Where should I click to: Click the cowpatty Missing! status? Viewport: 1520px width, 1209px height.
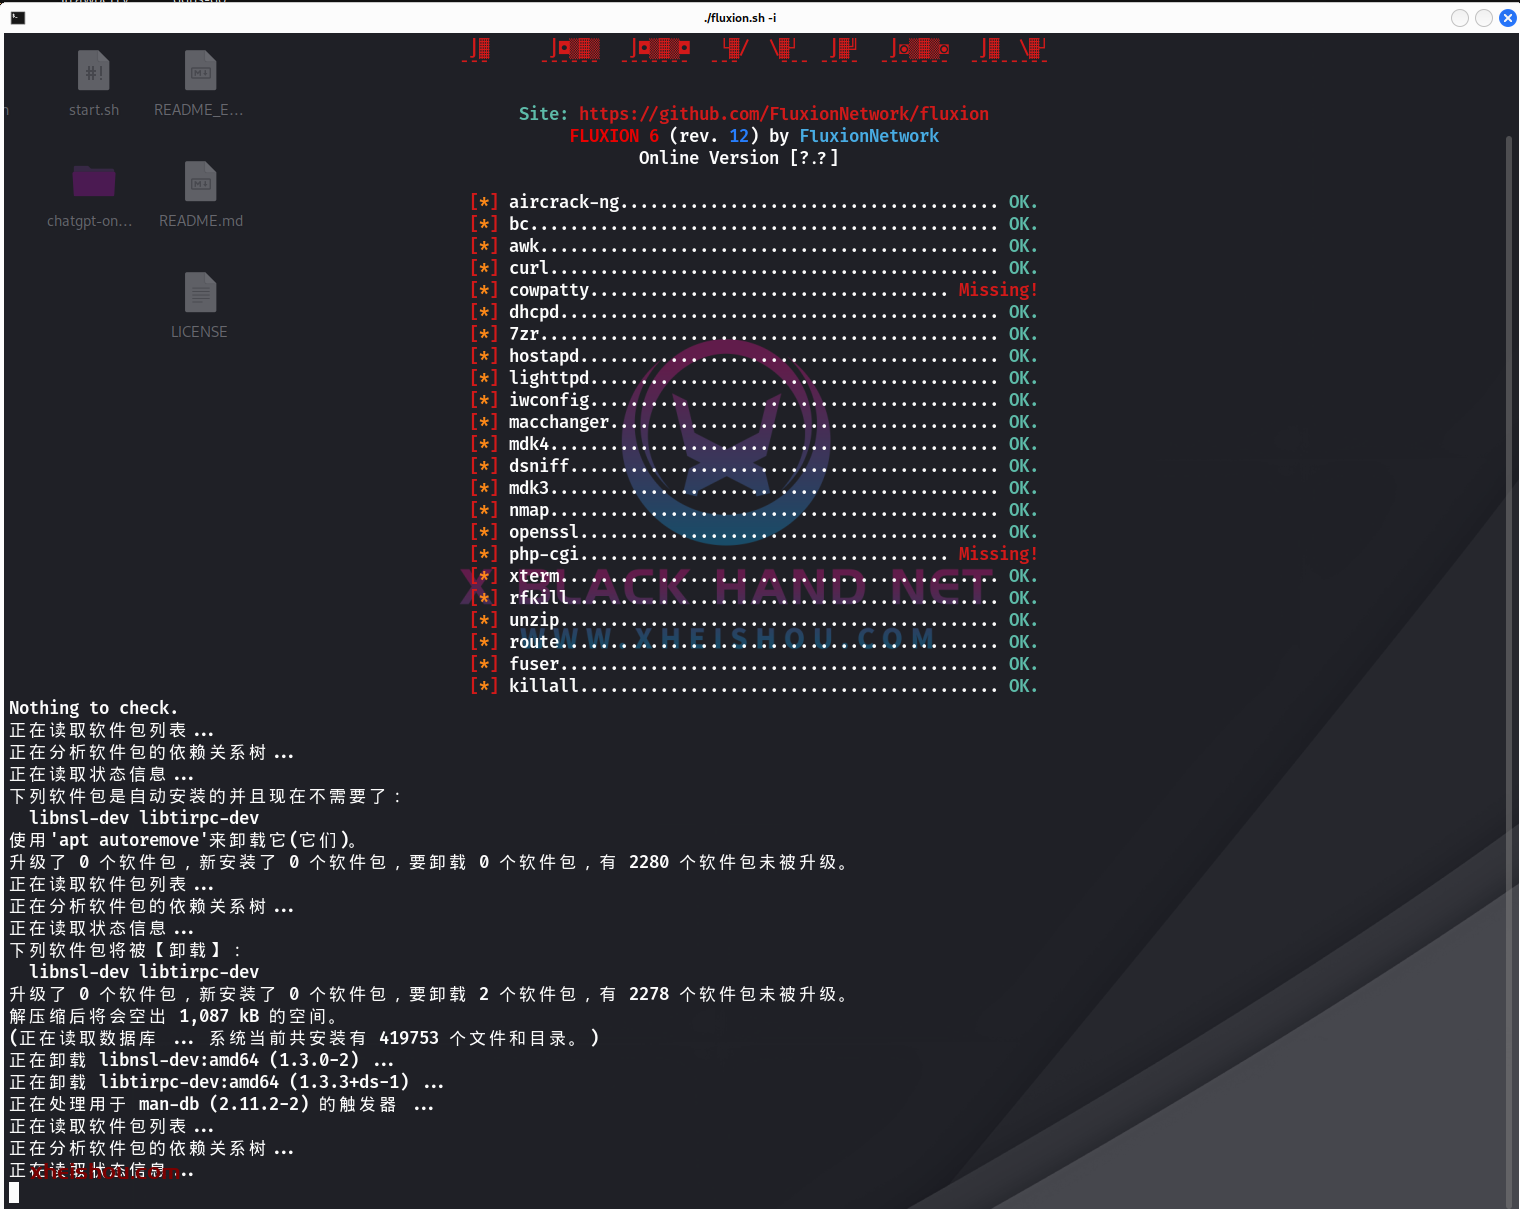point(998,290)
